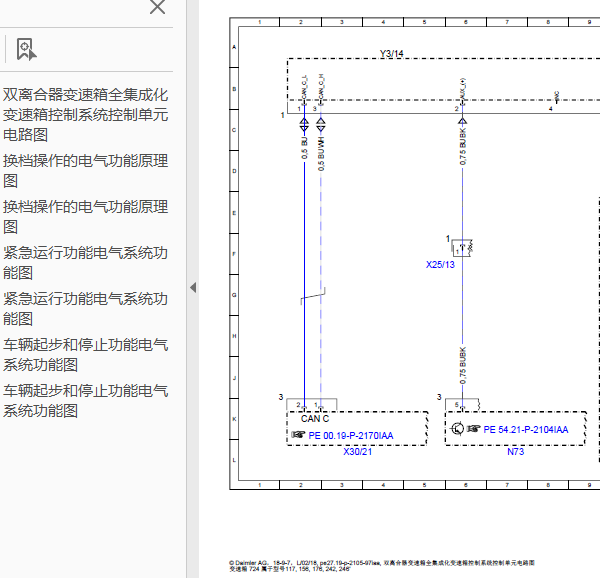The image size is (600, 578).
Task: Follow link PE 00.19-P-2170IAA
Action: [x=351, y=436]
